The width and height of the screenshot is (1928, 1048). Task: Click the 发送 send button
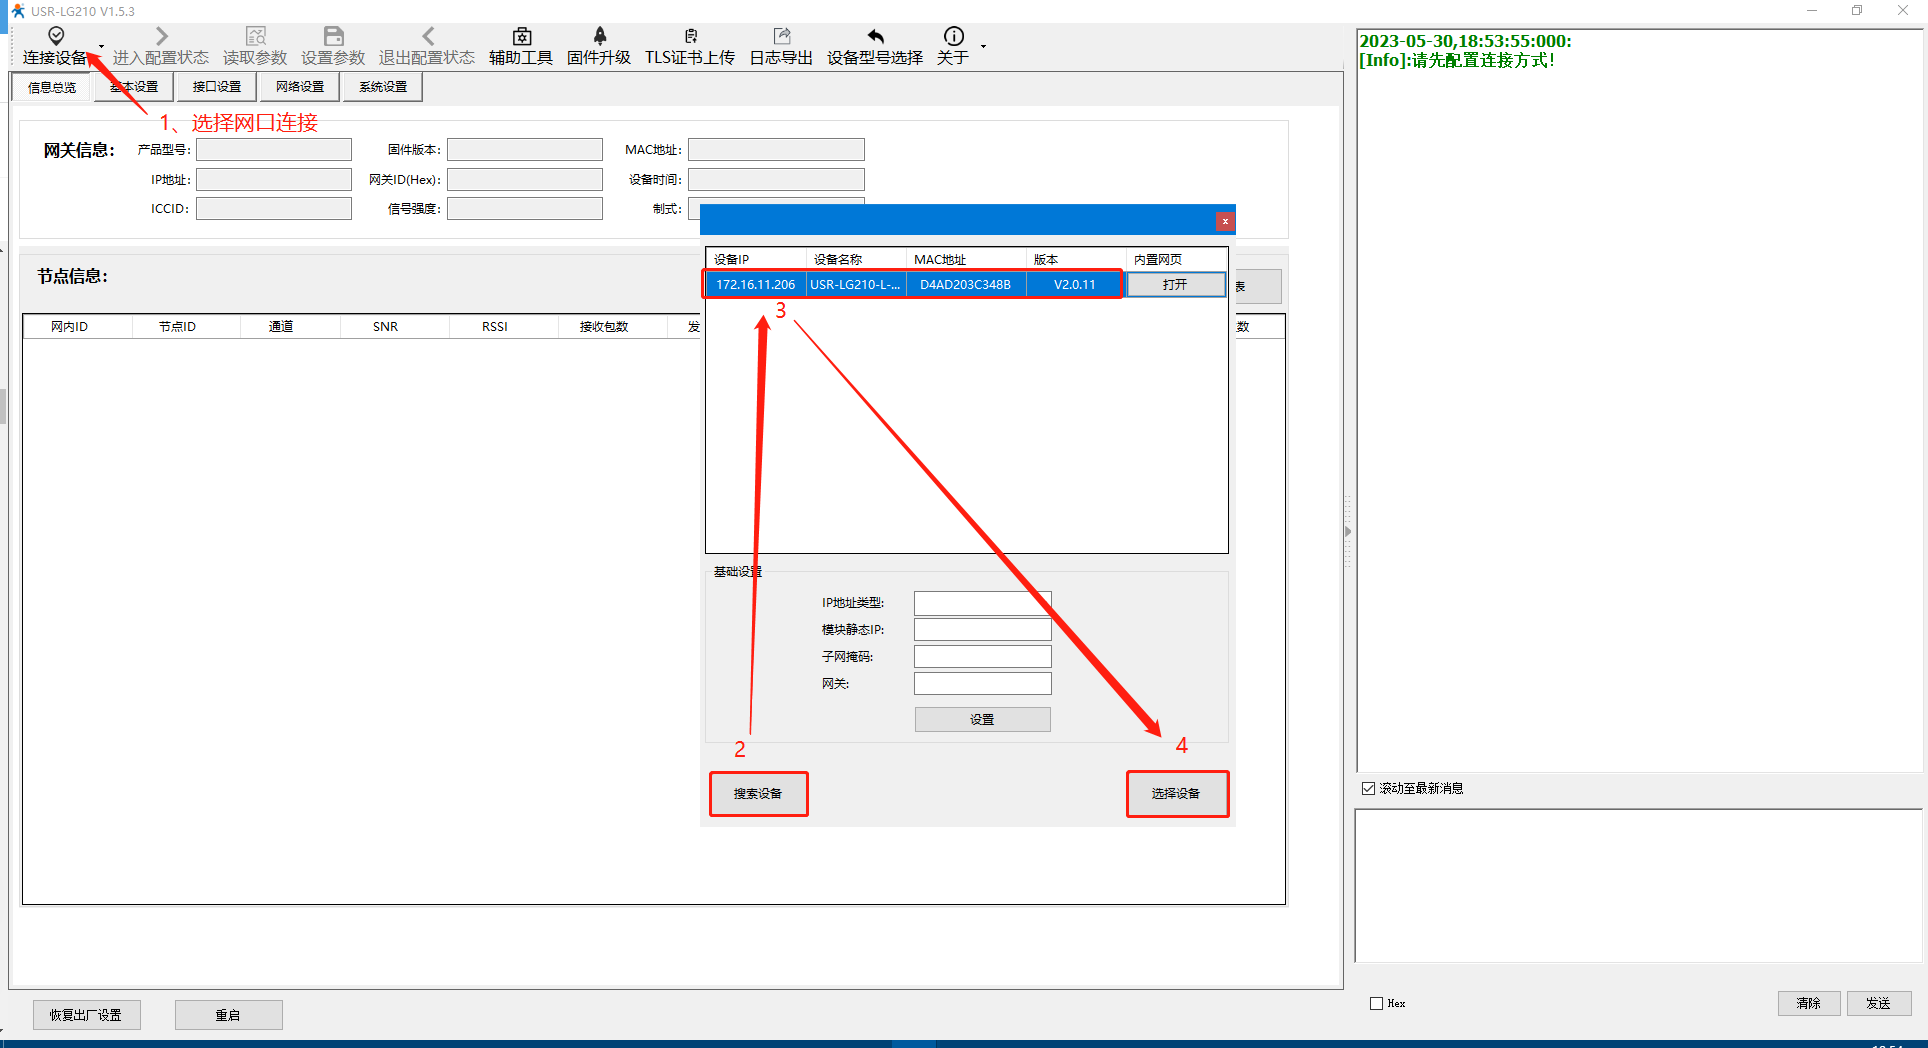click(1879, 1003)
